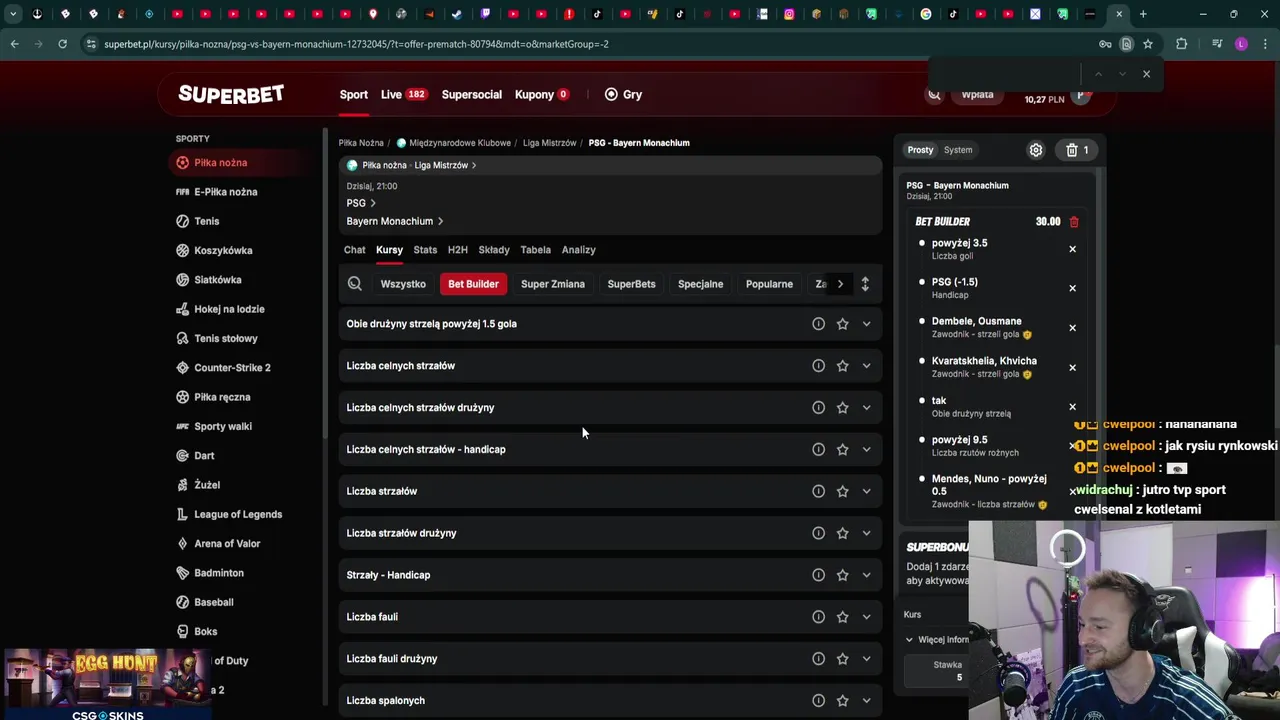This screenshot has height=720, width=1280.
Task: Open the E-Piłka nożna sport
Action: click(225, 192)
